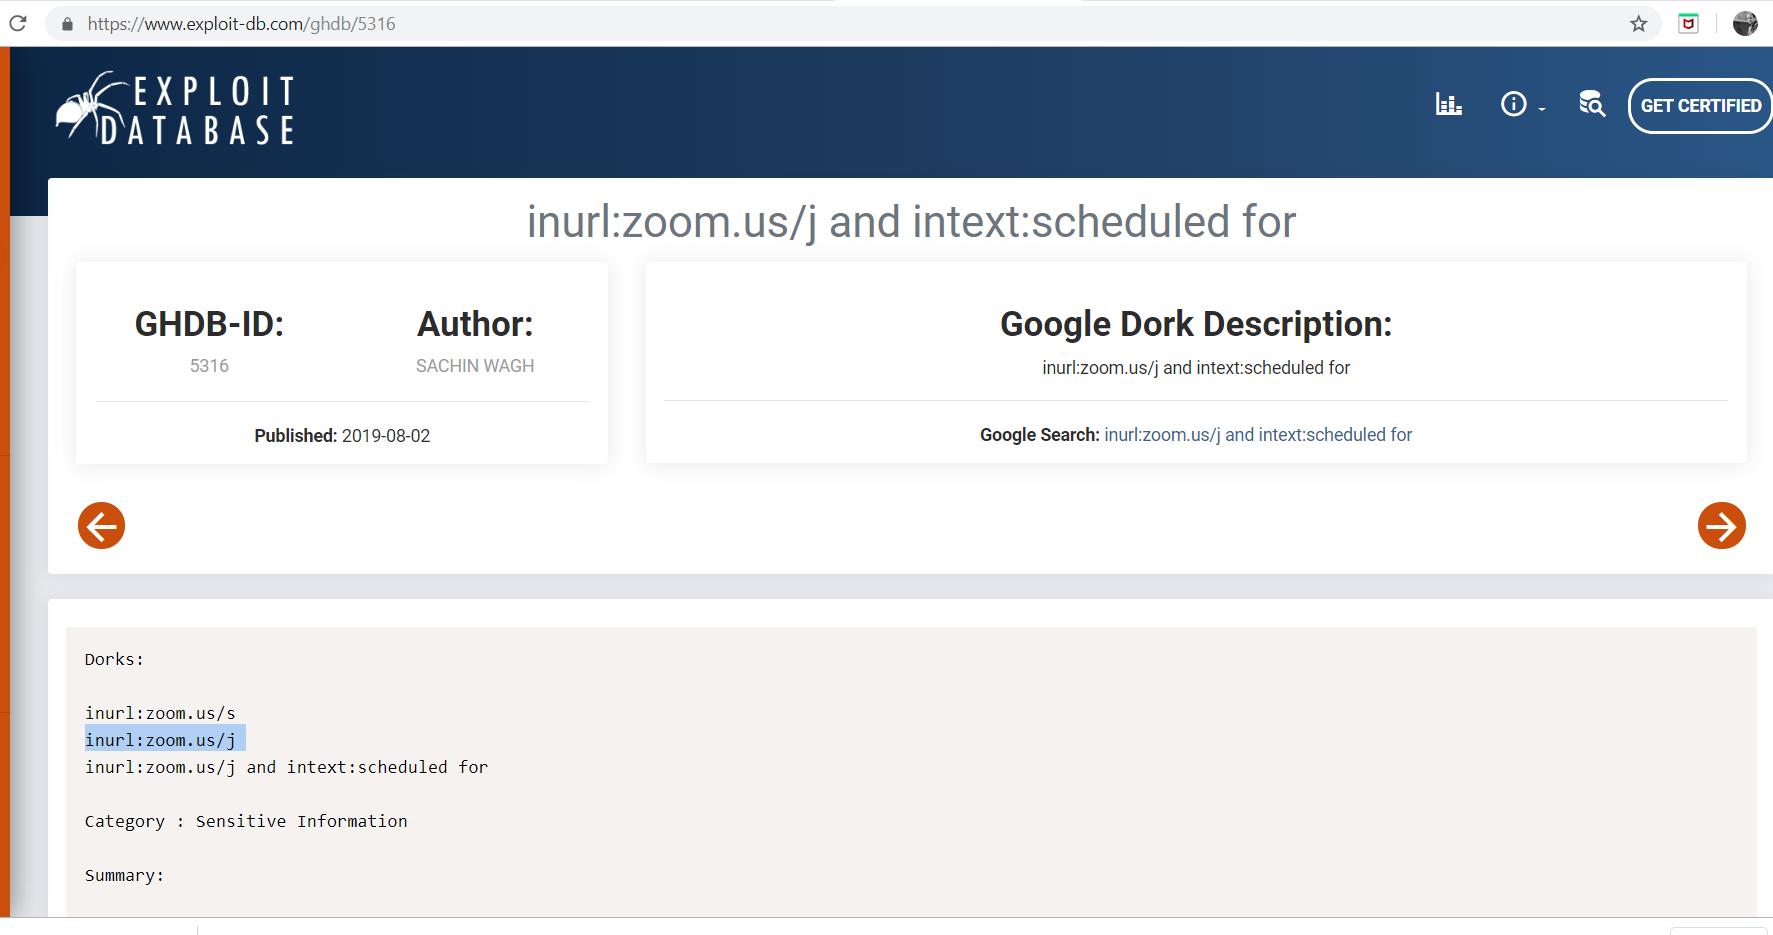
Task: Click the published date 2019-08-02
Action: pos(386,436)
